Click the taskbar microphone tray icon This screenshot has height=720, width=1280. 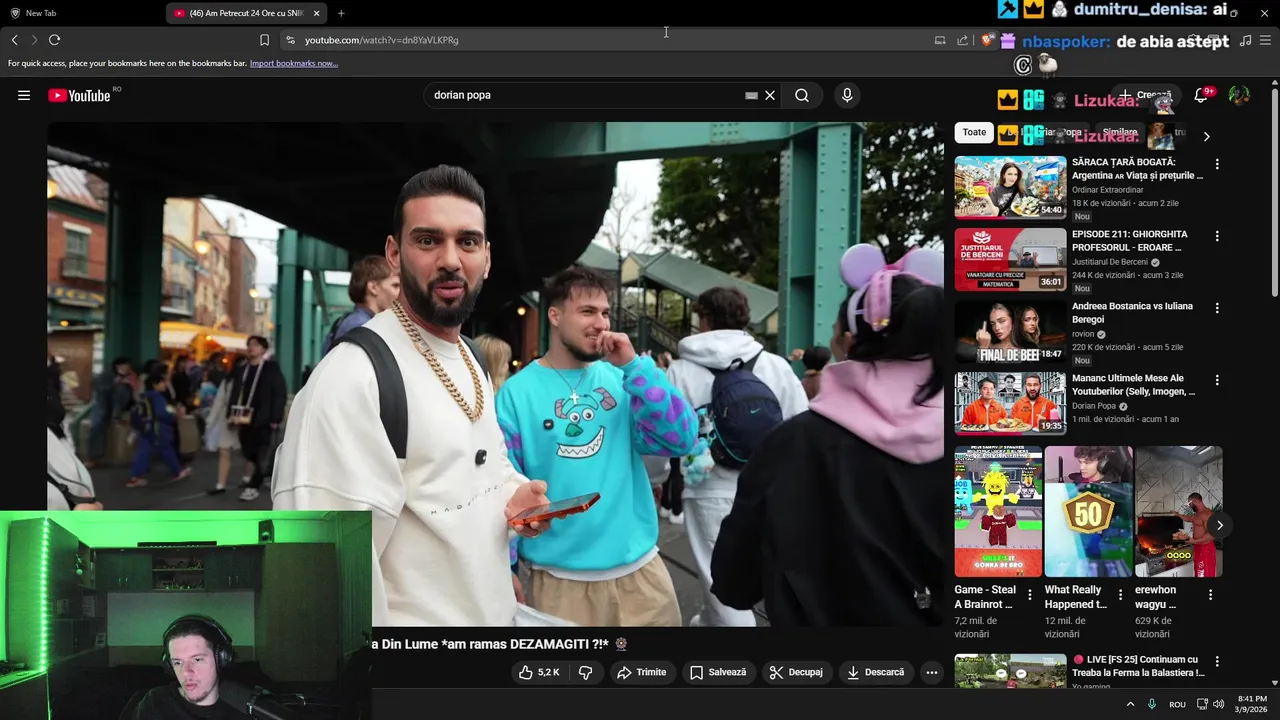point(1152,704)
